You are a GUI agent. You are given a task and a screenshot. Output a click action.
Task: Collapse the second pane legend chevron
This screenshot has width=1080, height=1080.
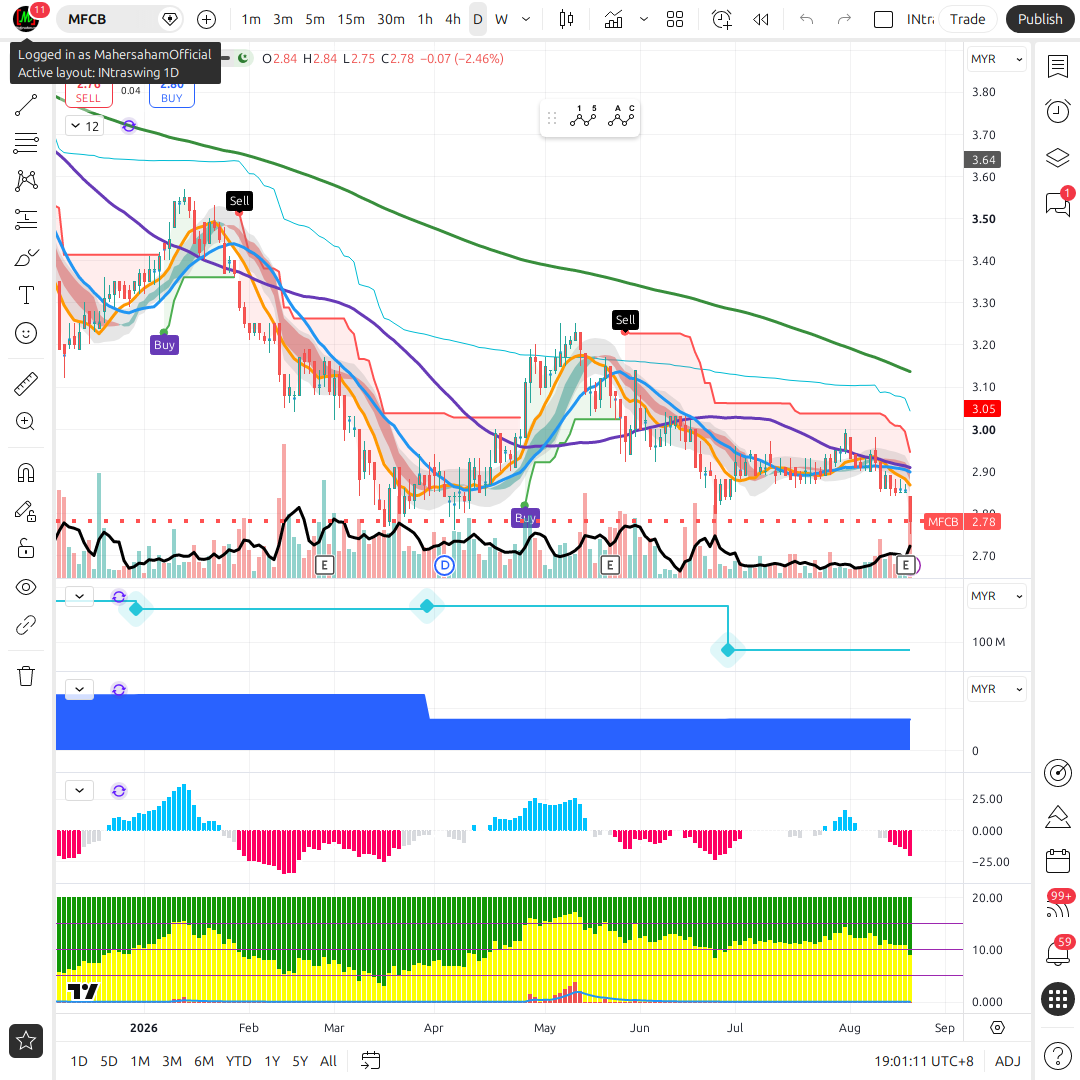click(79, 596)
